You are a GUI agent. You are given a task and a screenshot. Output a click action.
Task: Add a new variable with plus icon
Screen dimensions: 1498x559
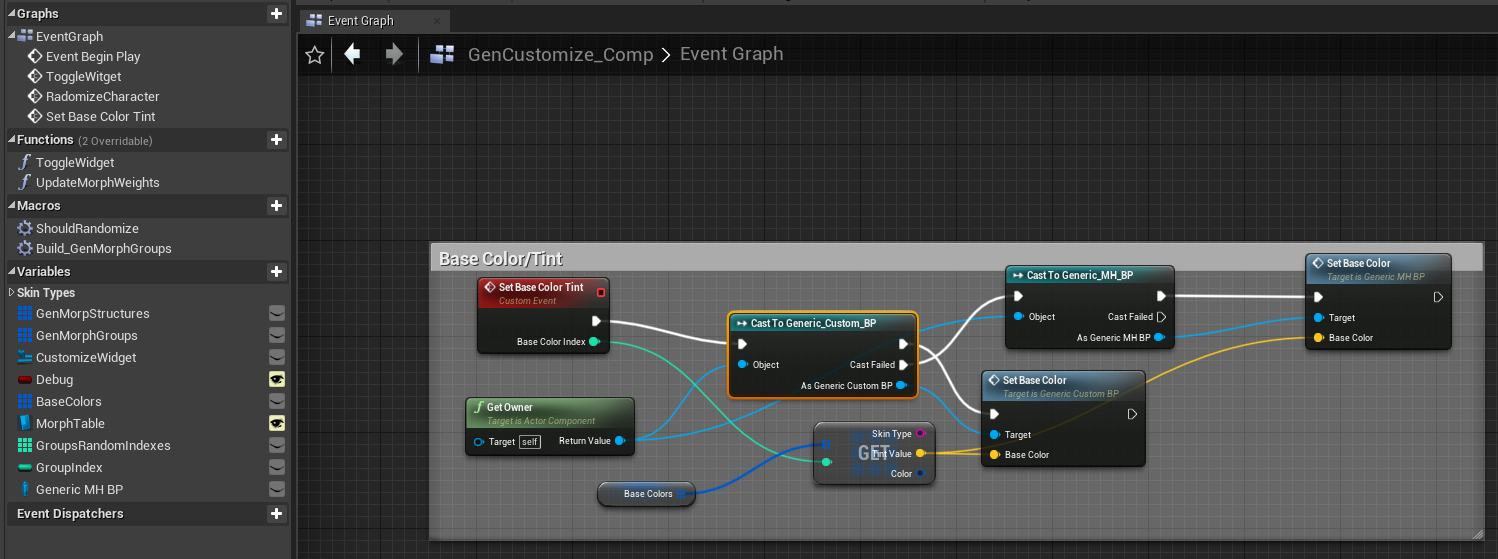click(x=277, y=272)
